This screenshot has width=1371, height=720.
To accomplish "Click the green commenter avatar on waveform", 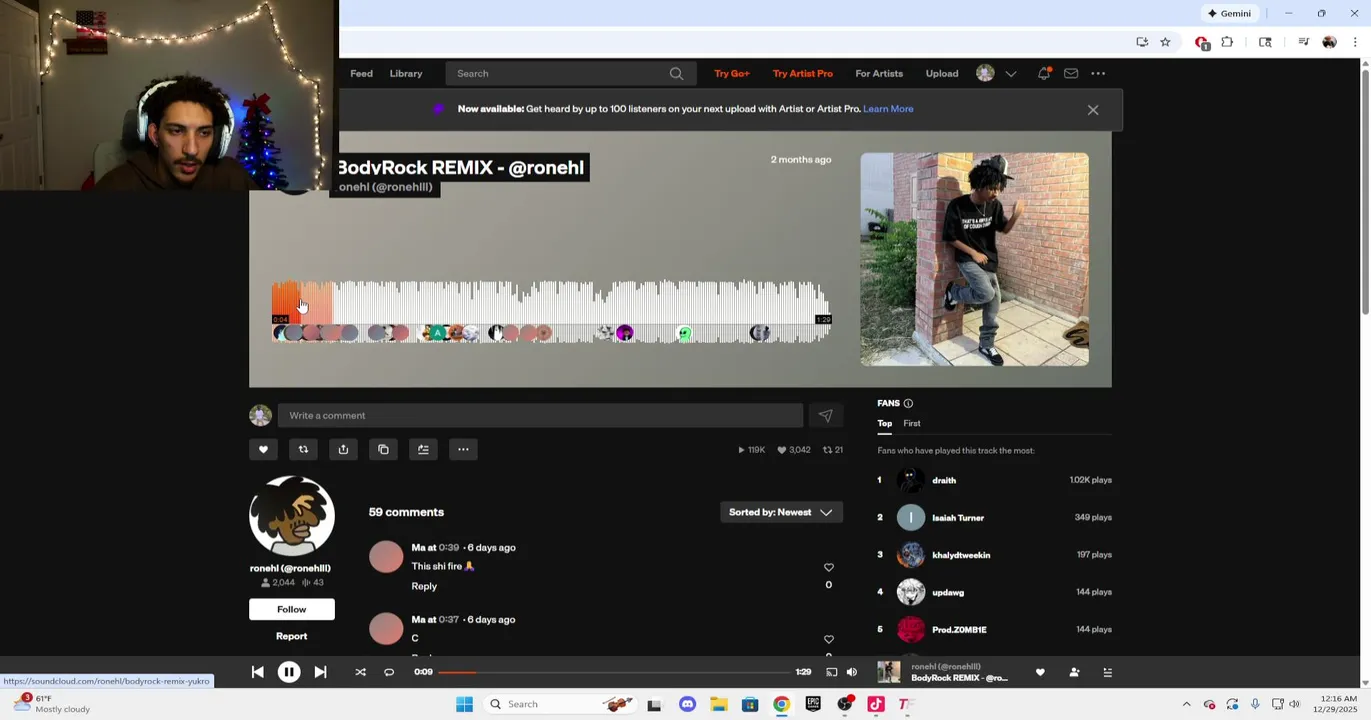I will click(684, 333).
